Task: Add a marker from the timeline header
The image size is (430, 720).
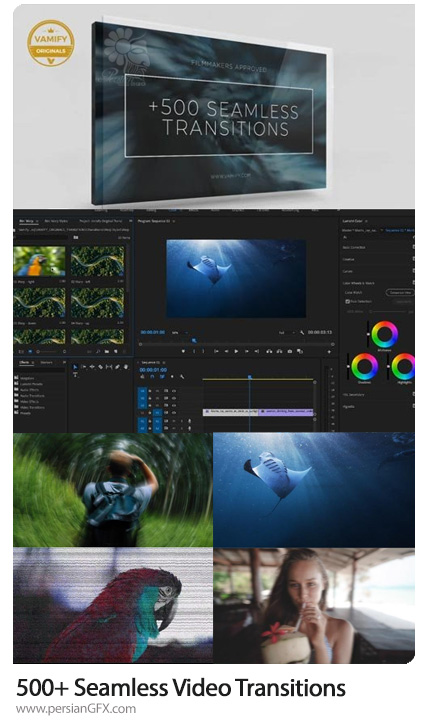Action: (x=172, y=377)
